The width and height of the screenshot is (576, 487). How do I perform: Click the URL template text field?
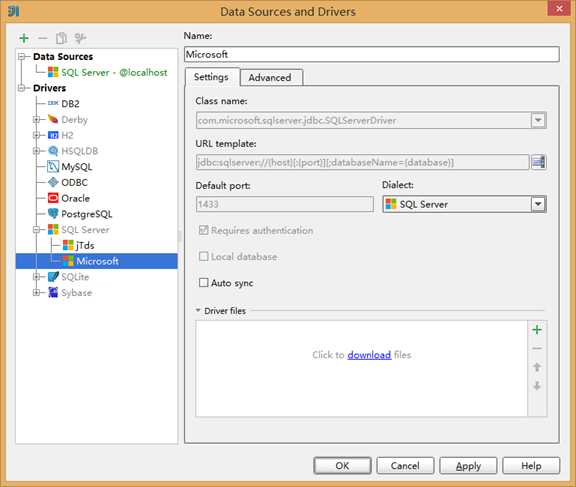363,162
